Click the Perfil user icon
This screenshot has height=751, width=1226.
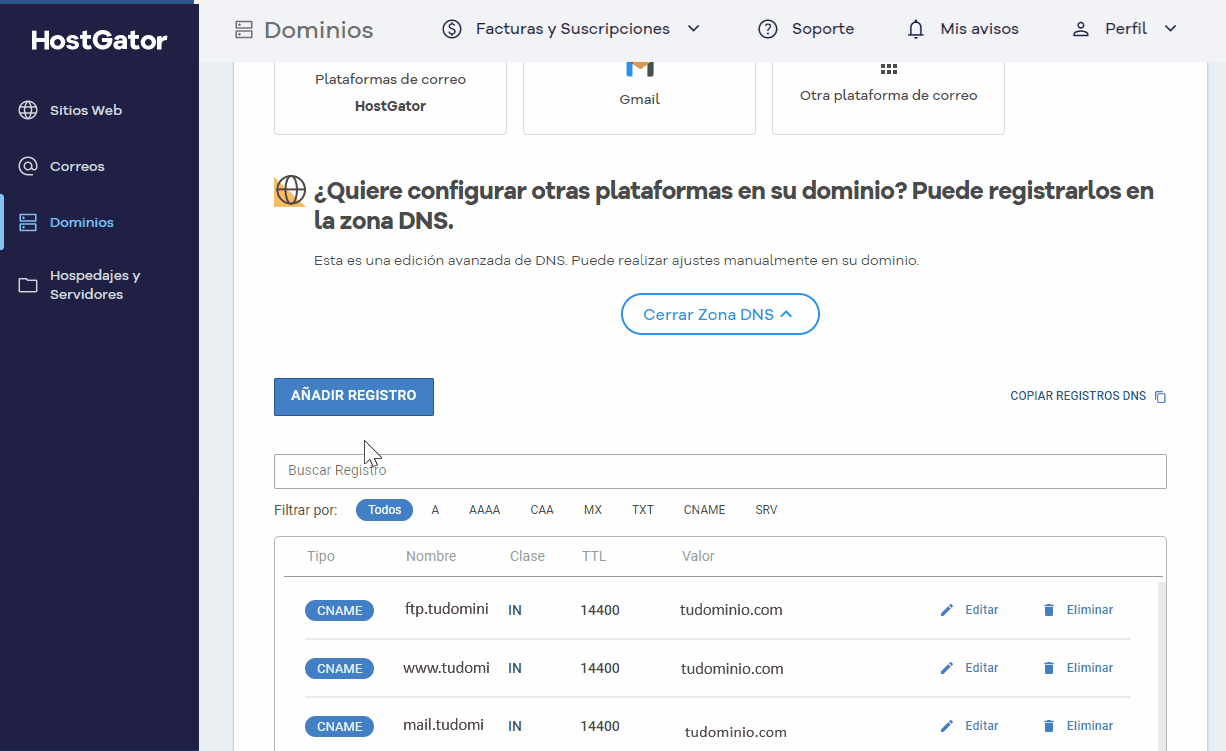click(x=1080, y=29)
